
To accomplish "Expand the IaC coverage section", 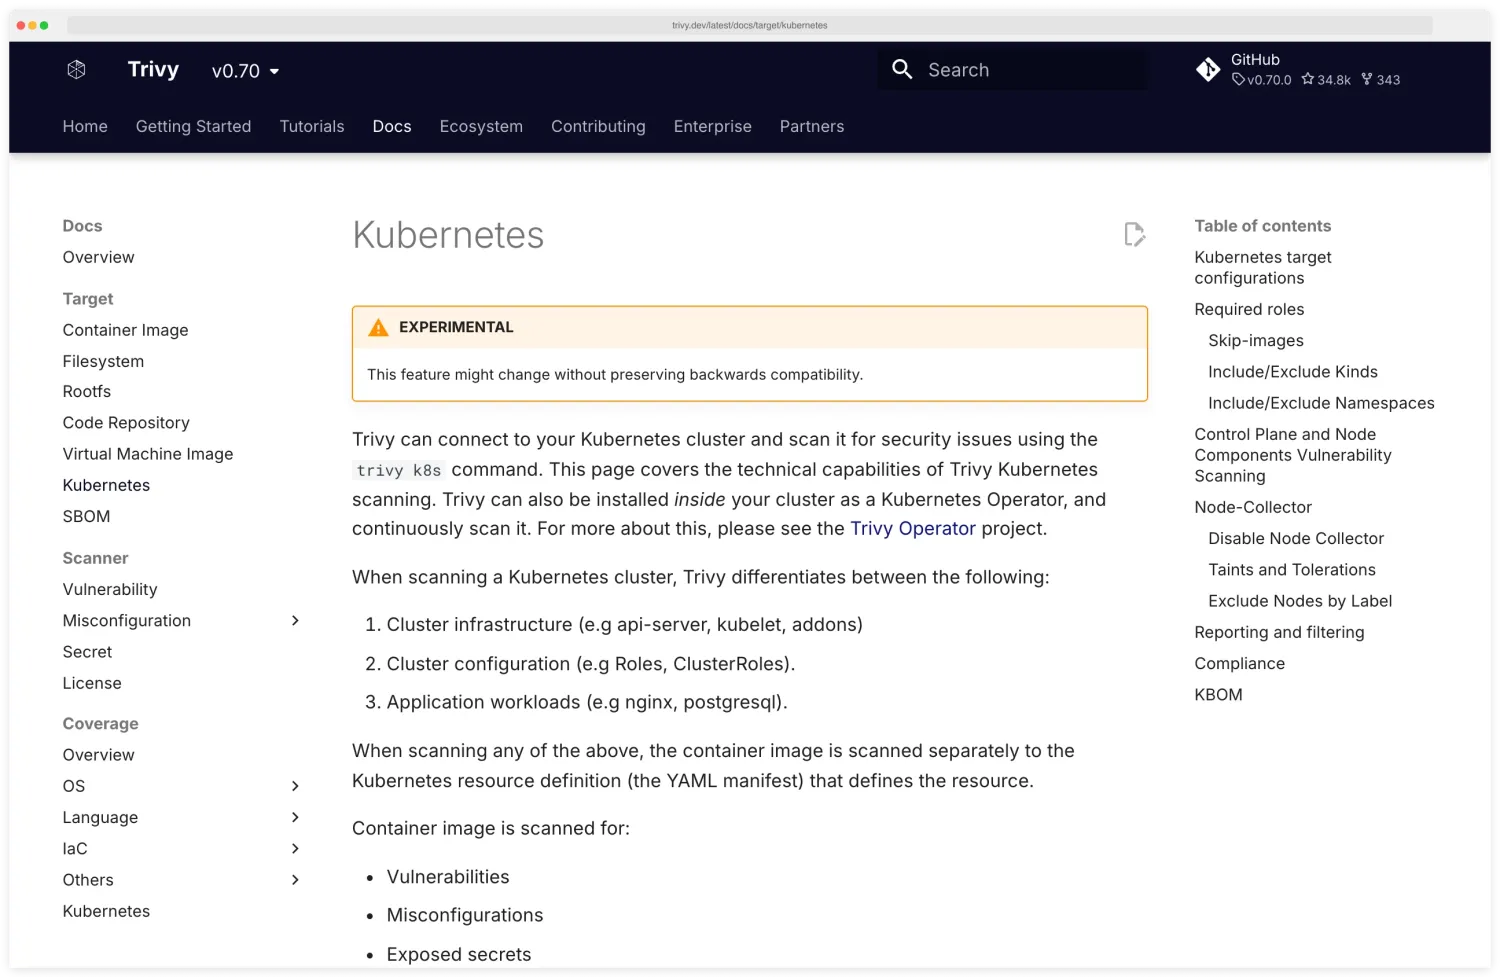I will 295,848.
